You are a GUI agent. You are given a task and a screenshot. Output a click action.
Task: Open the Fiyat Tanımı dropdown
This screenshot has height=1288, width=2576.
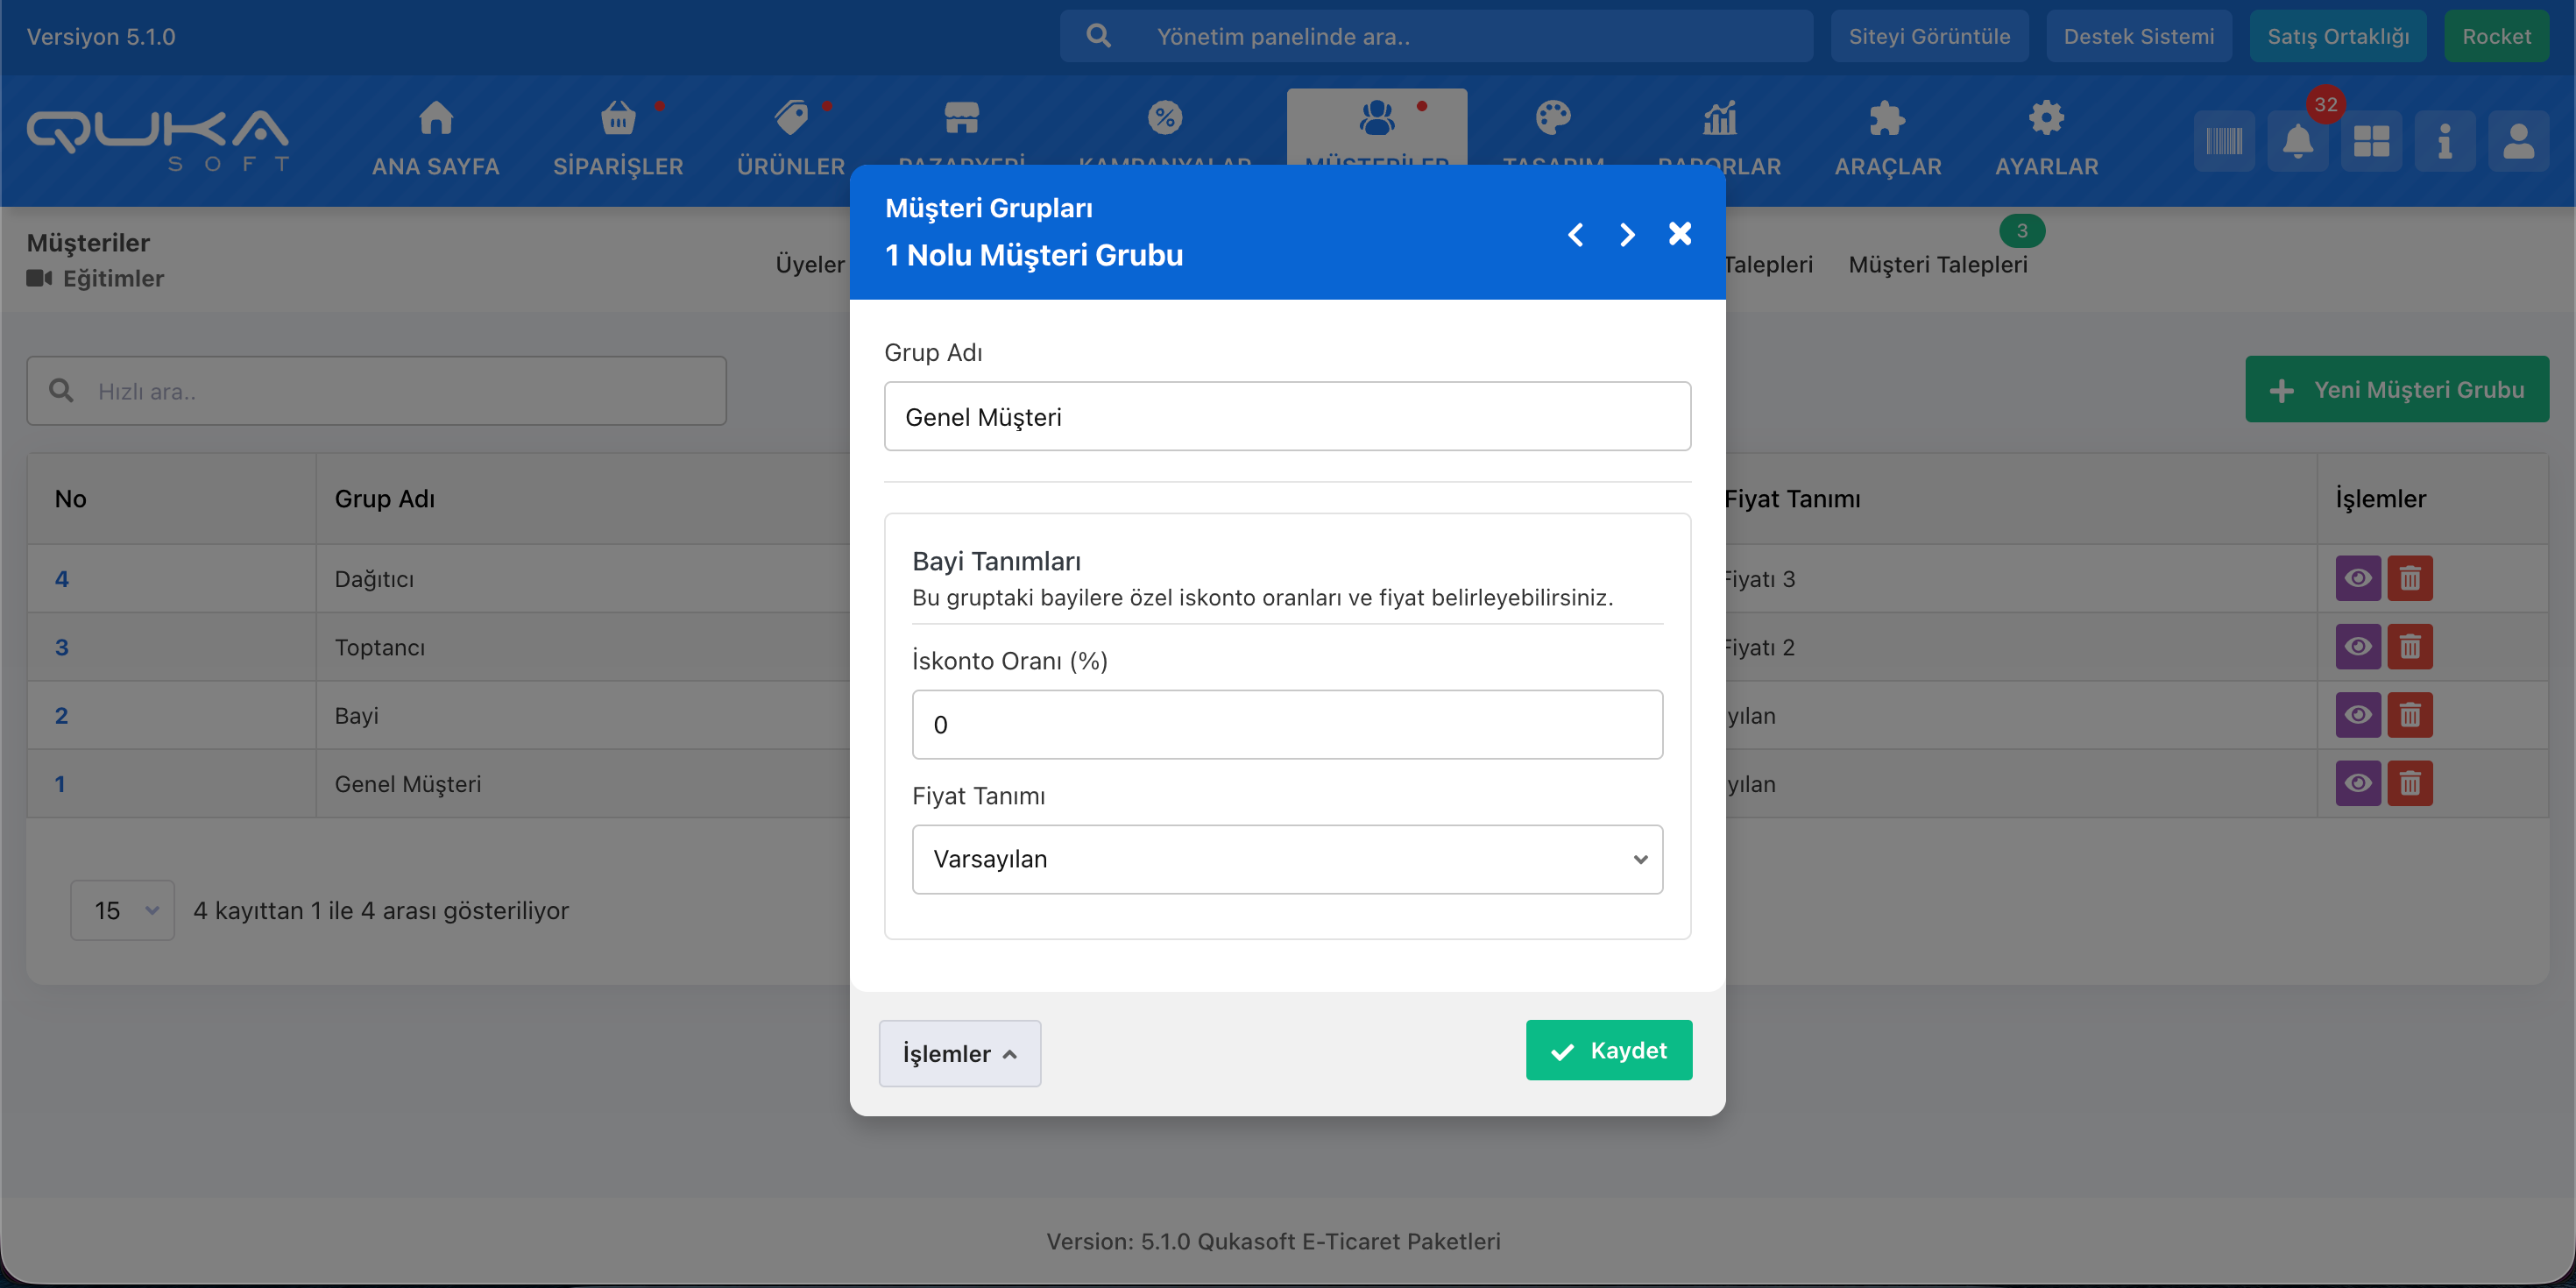coord(1287,859)
